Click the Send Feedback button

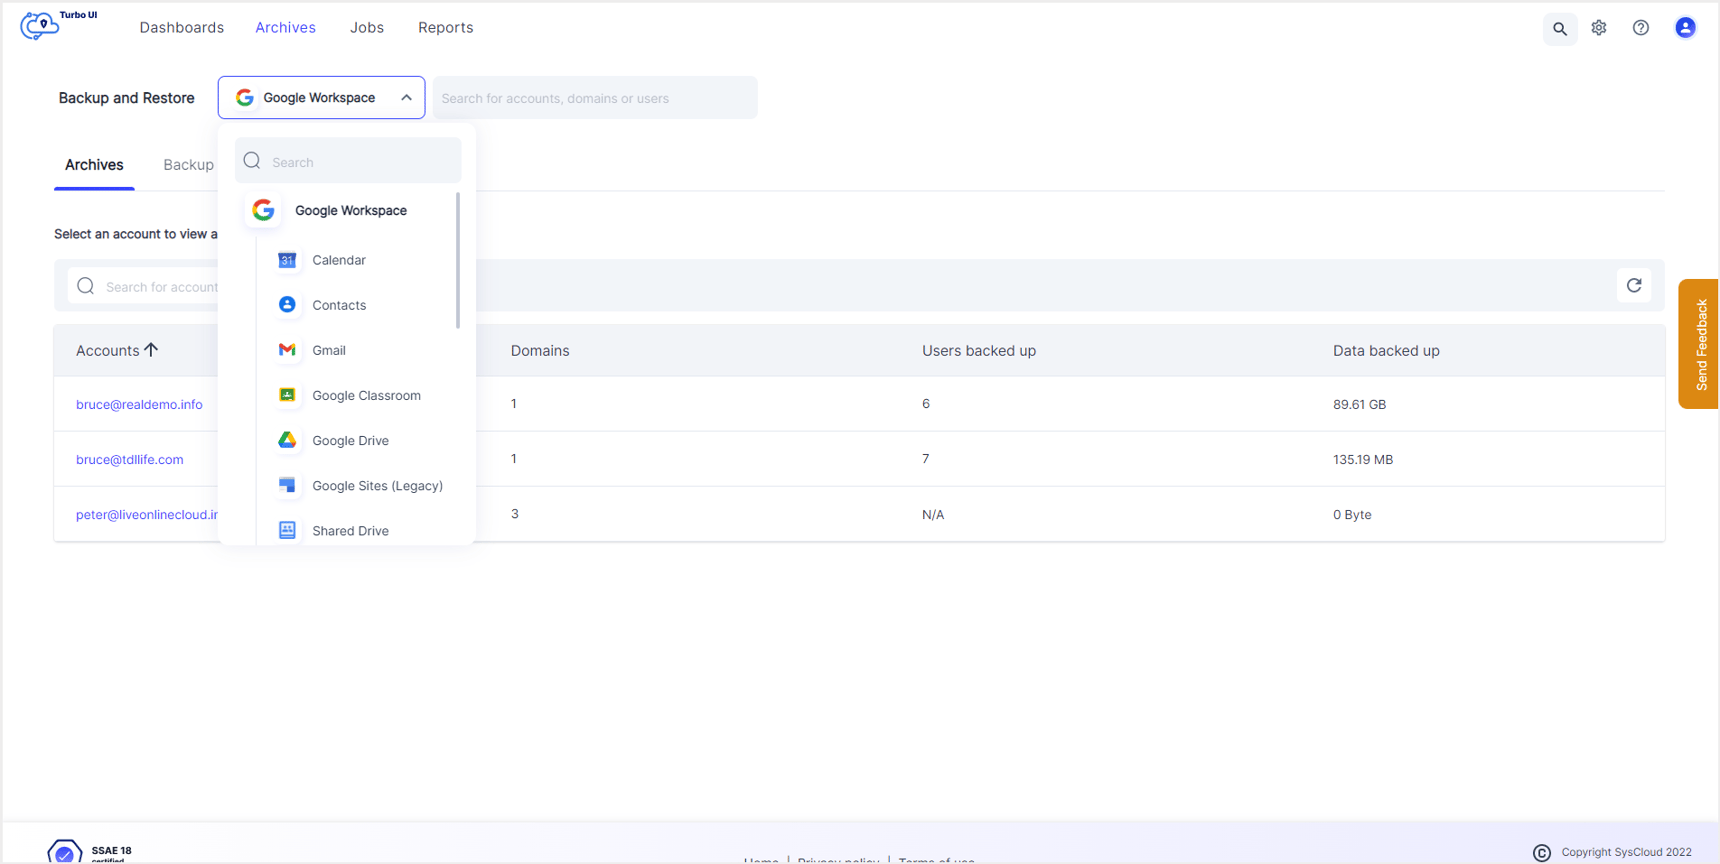(x=1700, y=344)
